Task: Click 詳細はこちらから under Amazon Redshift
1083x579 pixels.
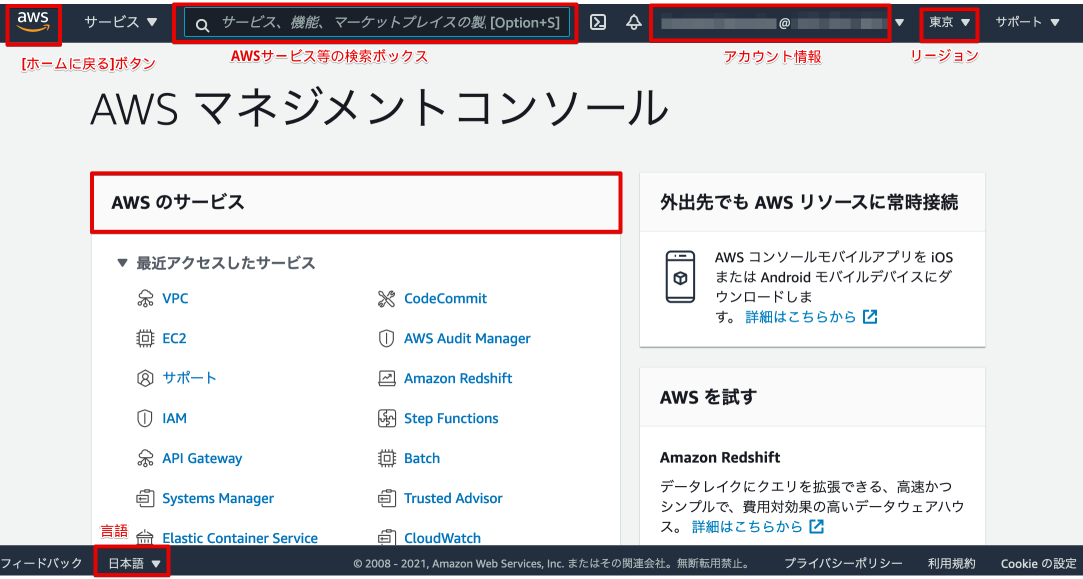Action: point(747,526)
